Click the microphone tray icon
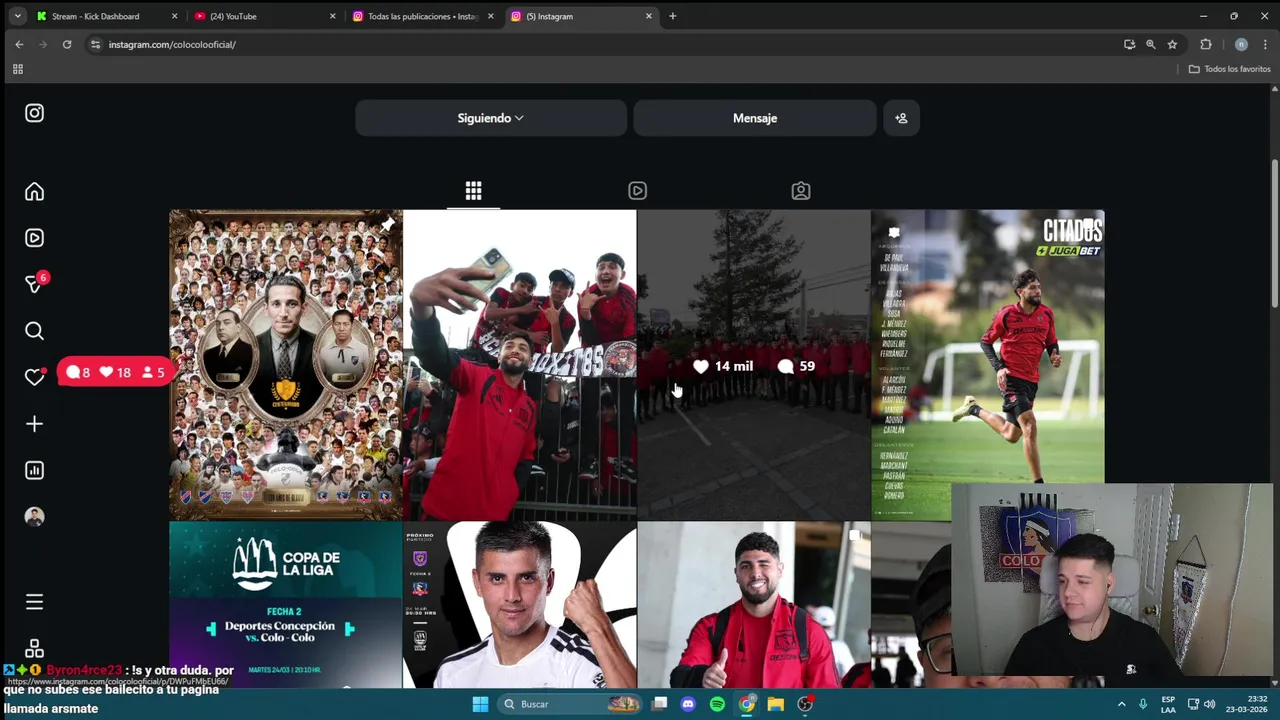1280x720 pixels. pyautogui.click(x=1143, y=704)
